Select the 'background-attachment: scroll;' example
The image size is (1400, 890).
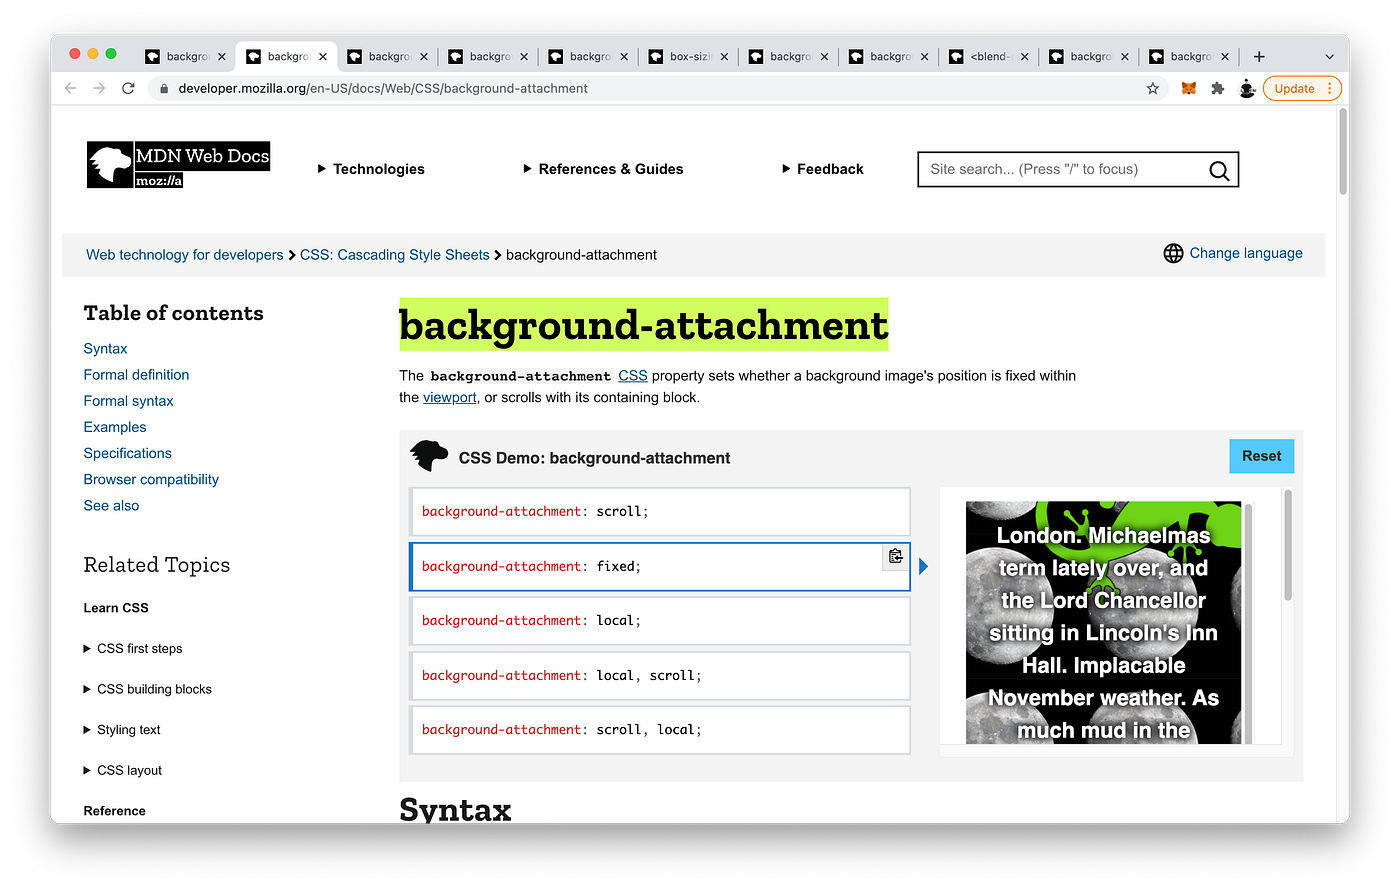(x=660, y=511)
